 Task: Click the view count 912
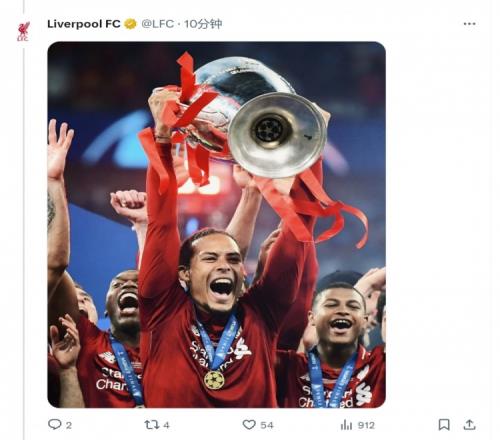pyautogui.click(x=366, y=425)
